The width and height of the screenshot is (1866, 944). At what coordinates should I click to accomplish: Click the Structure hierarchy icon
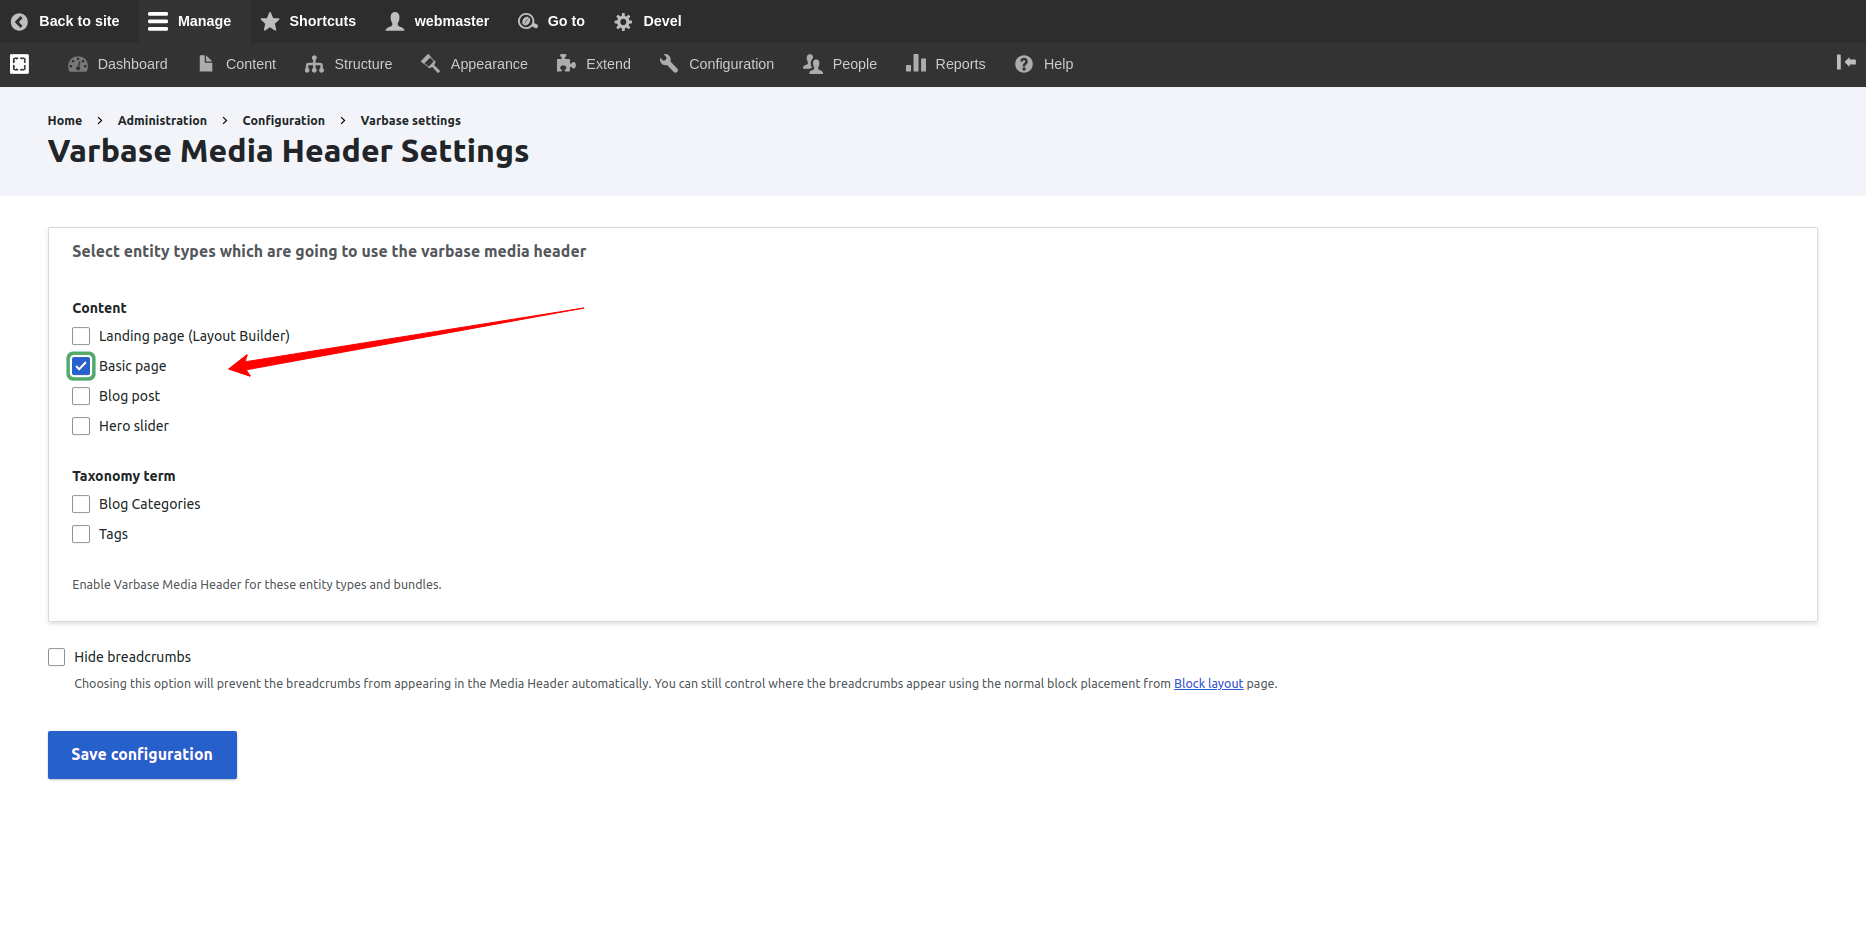point(314,64)
